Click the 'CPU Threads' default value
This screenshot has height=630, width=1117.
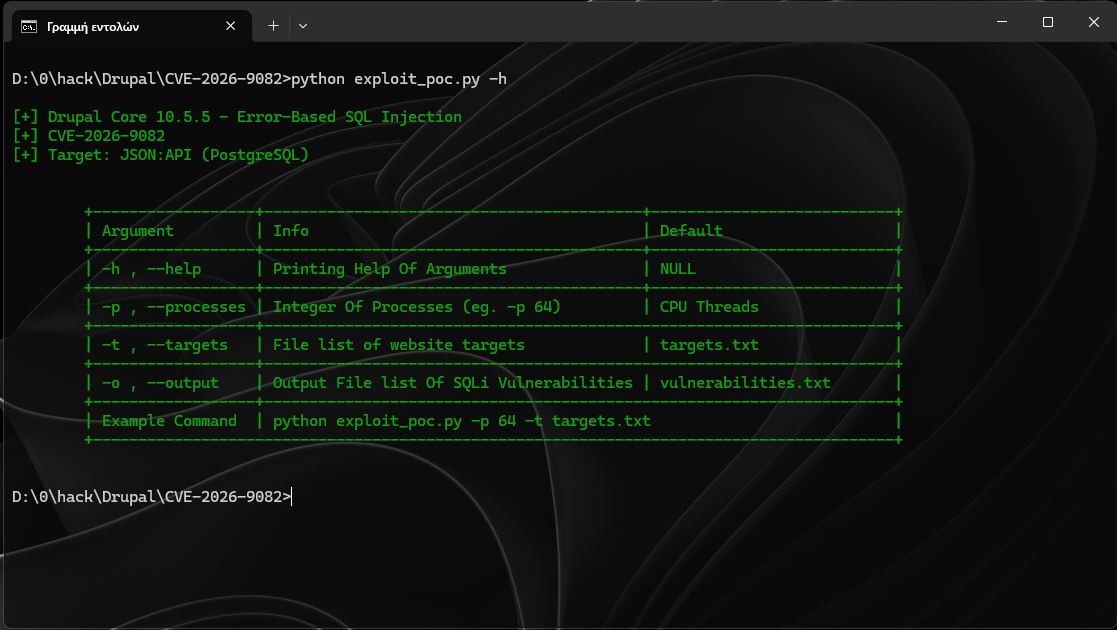point(709,307)
